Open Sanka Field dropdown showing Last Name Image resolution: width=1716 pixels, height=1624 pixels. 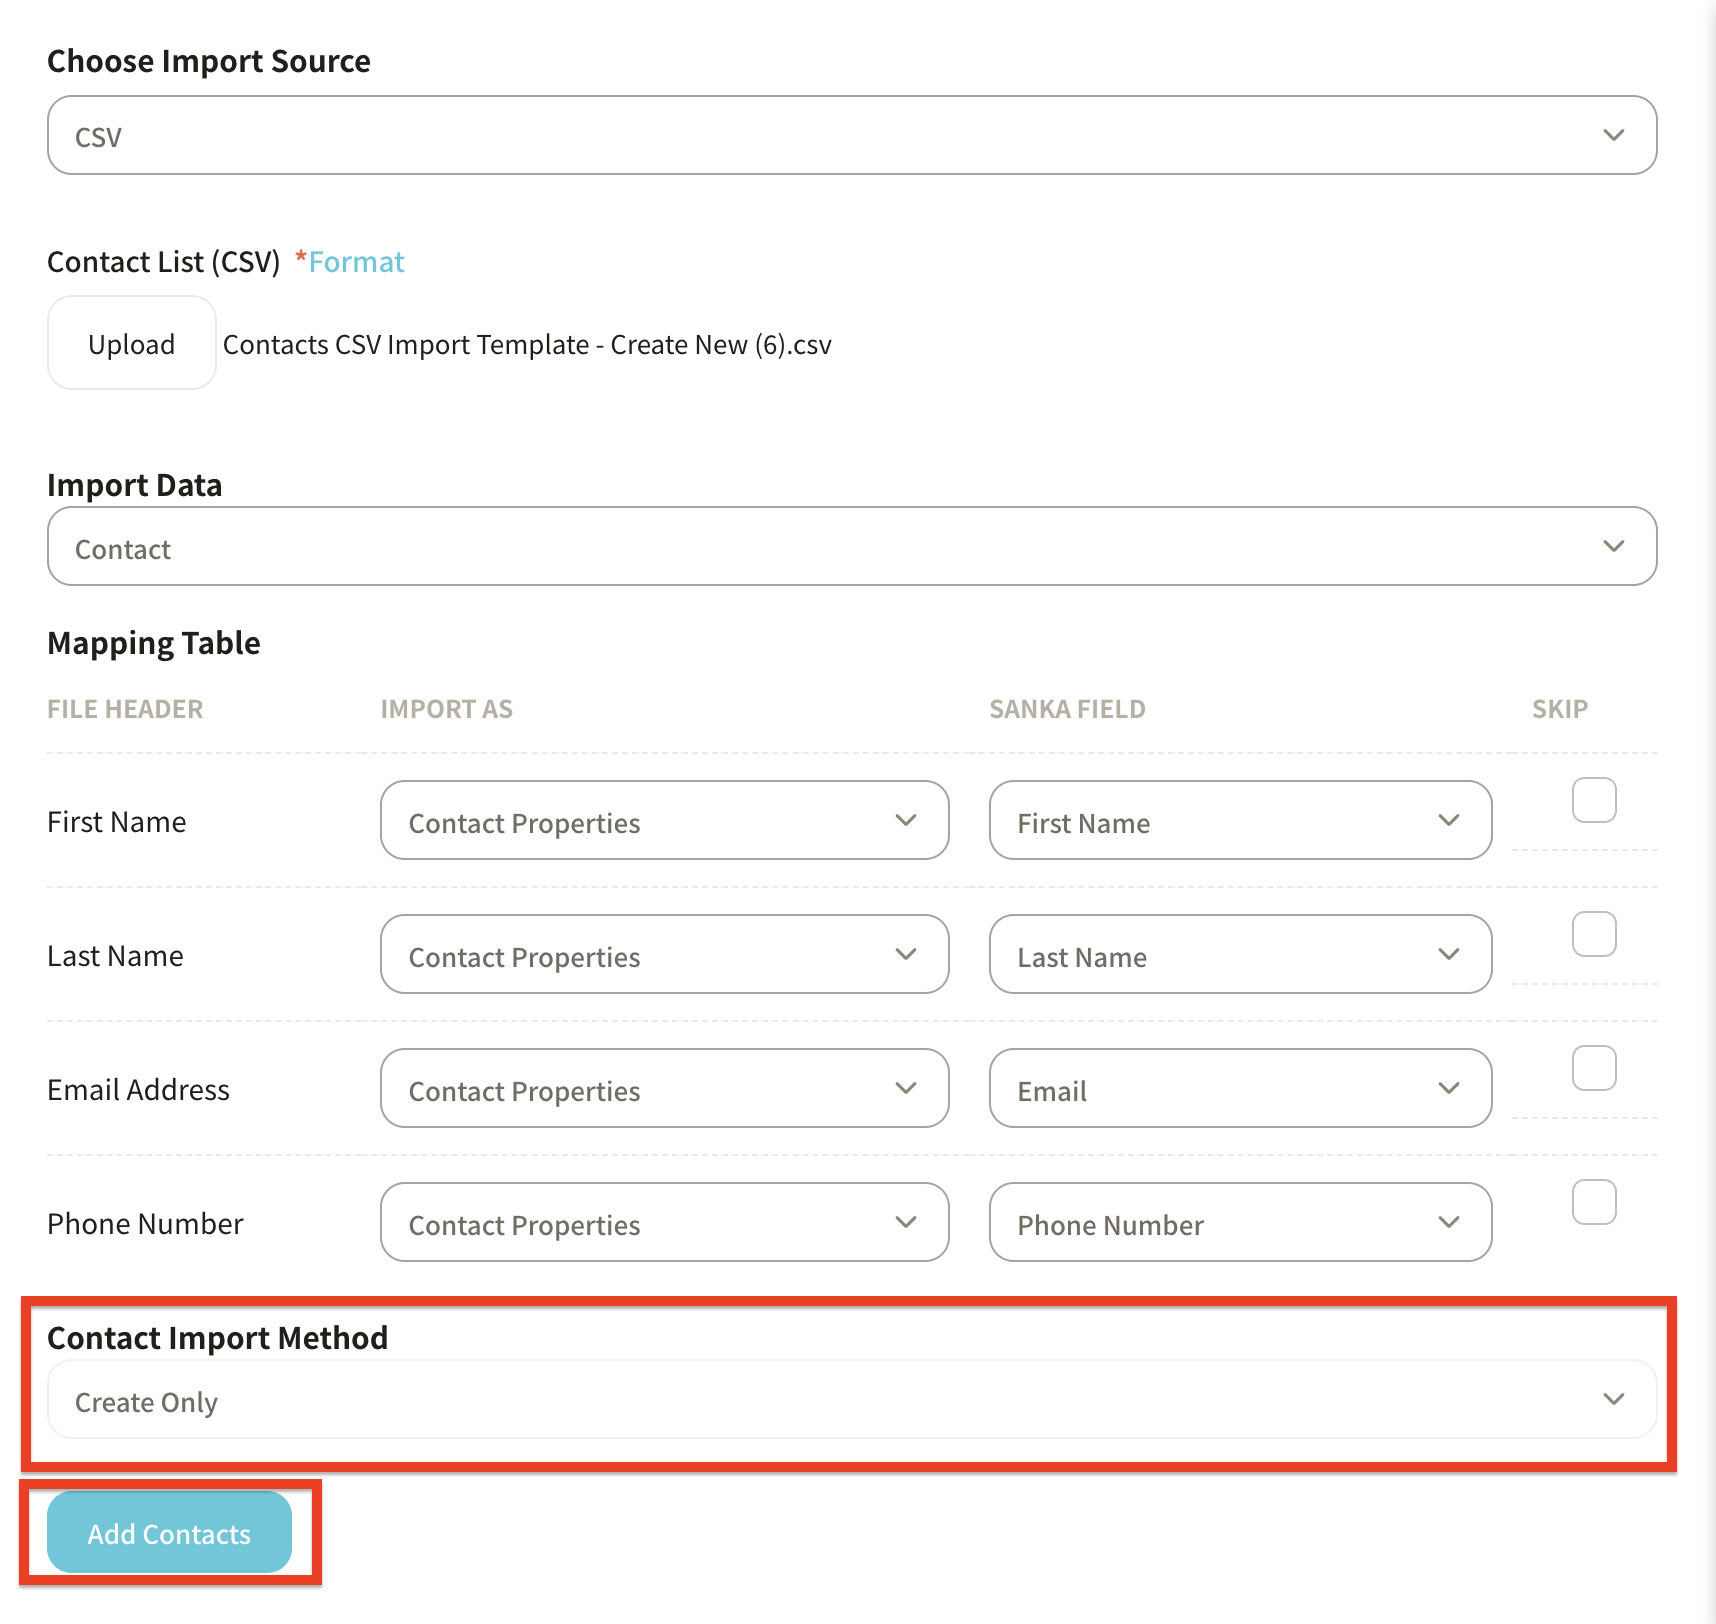(x=1239, y=955)
